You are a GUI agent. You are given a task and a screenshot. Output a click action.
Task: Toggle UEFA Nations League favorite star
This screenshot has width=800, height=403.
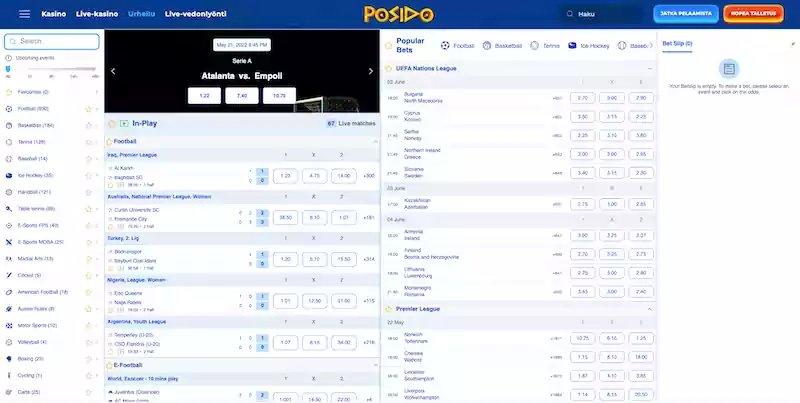[388, 68]
